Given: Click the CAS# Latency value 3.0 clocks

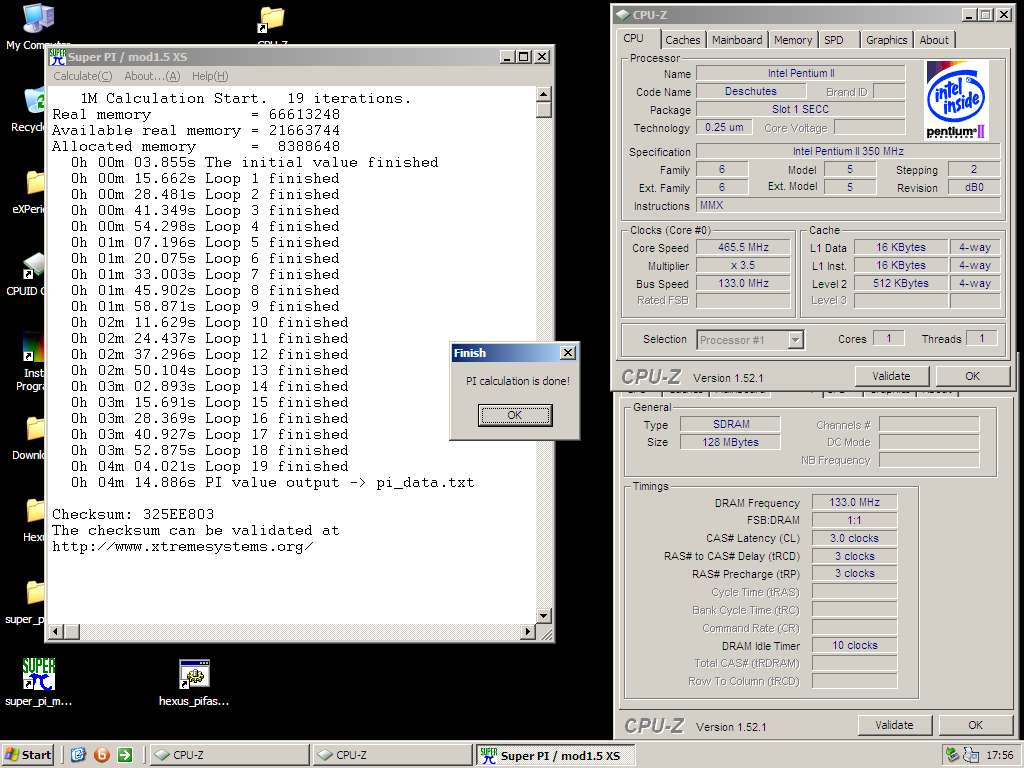Looking at the screenshot, I should point(854,538).
